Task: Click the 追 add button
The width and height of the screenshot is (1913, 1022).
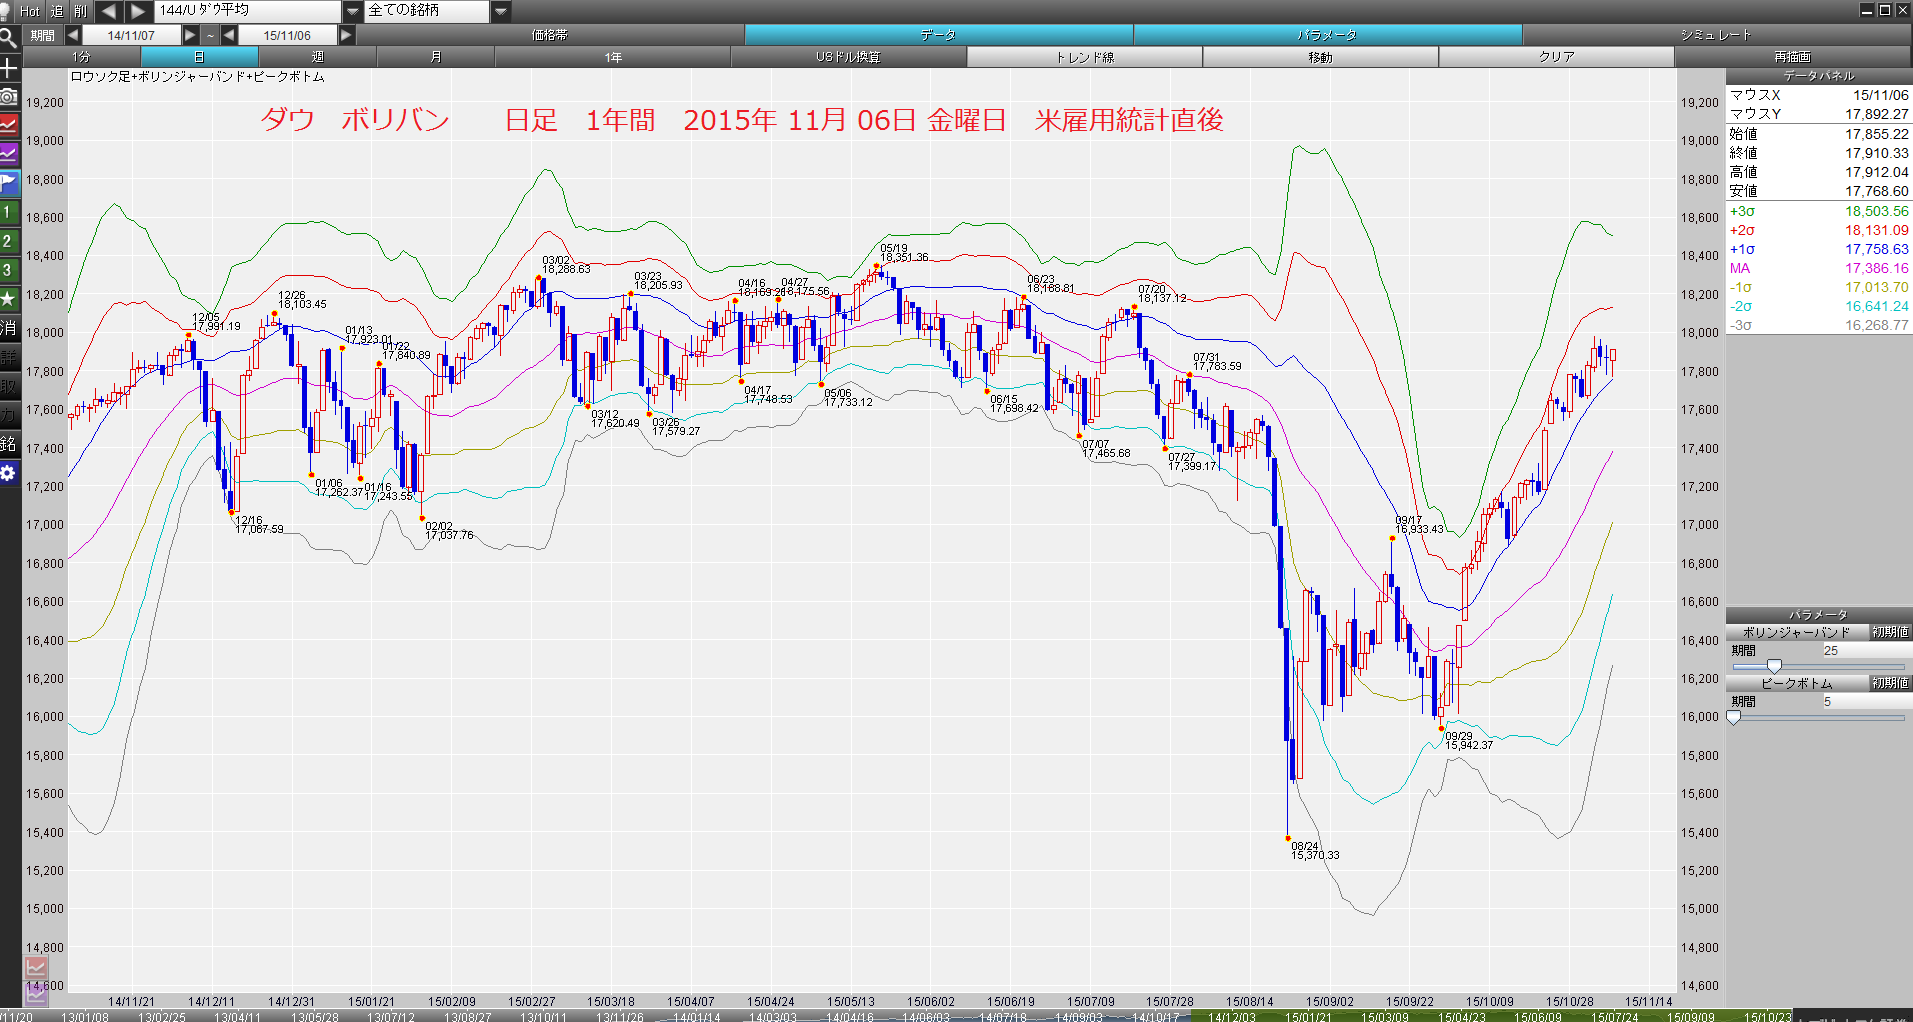Action: [x=56, y=11]
